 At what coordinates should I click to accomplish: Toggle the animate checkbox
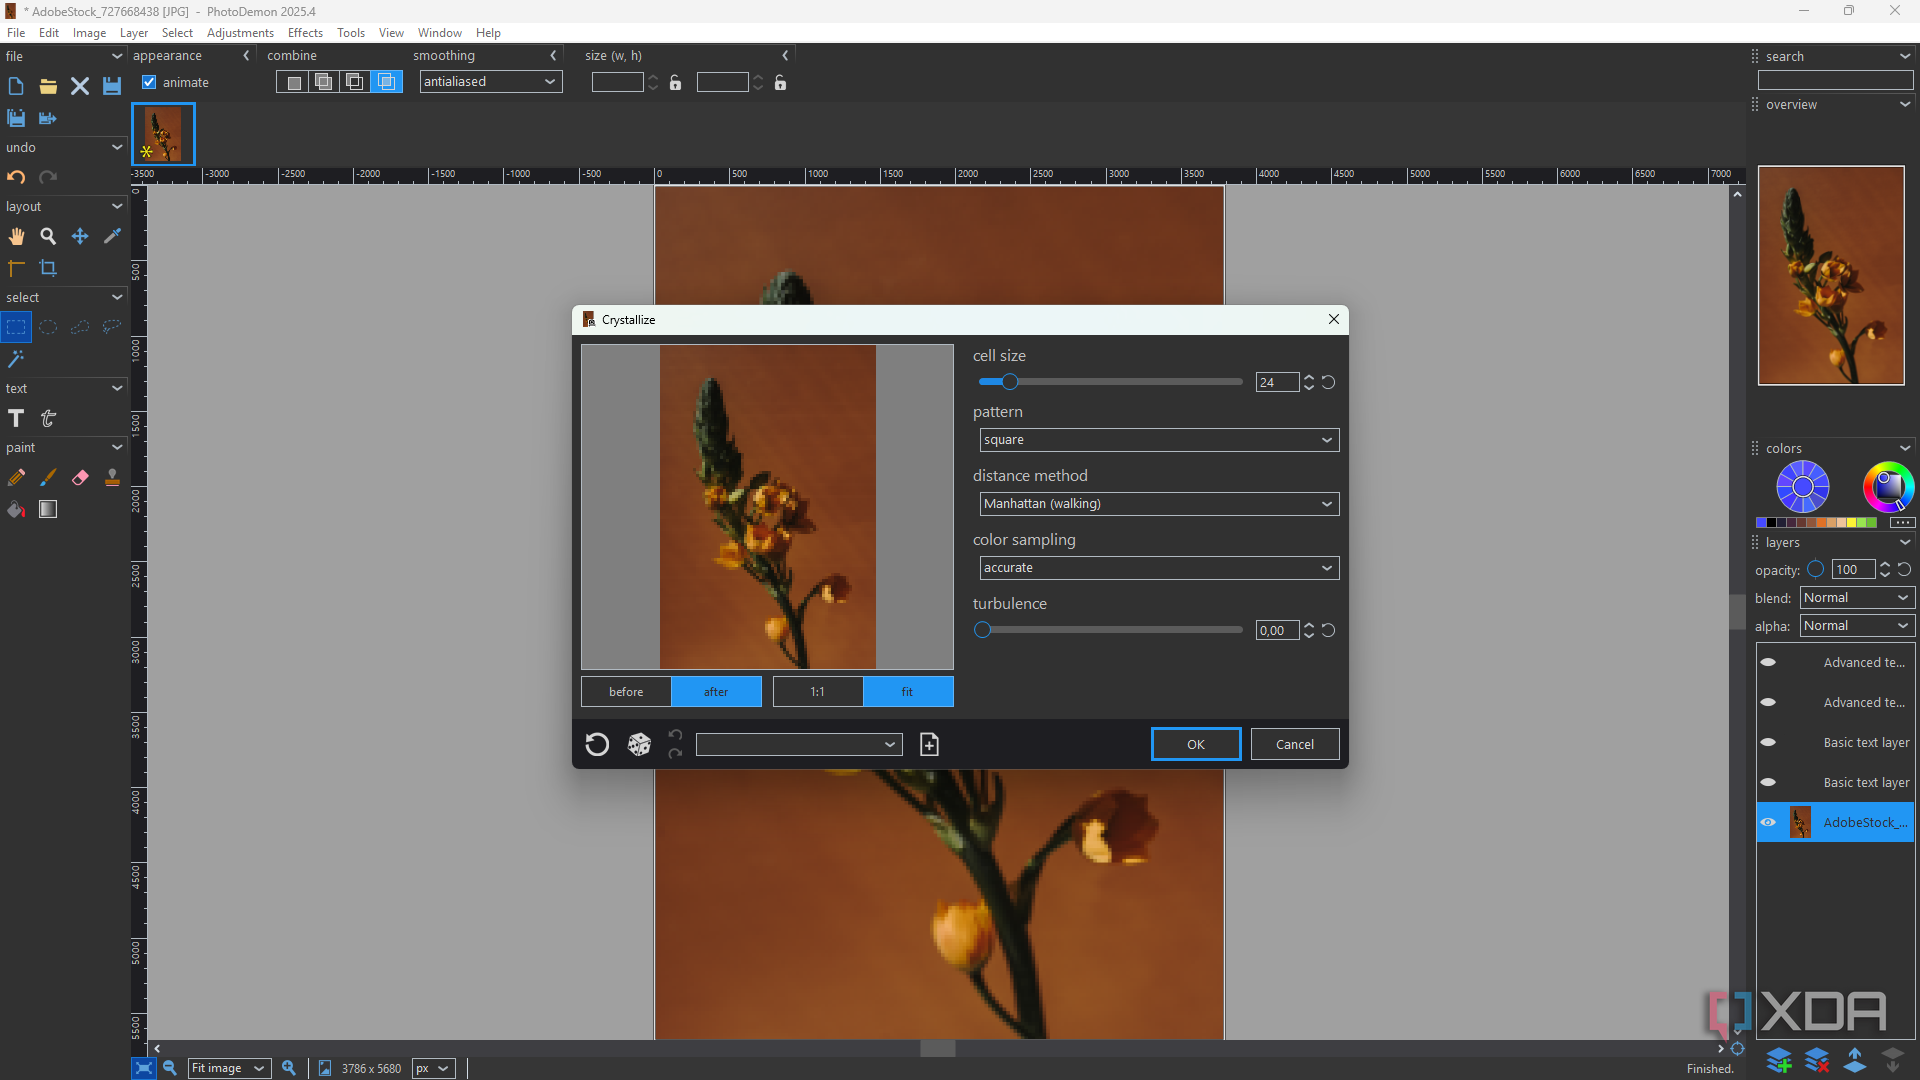(149, 82)
